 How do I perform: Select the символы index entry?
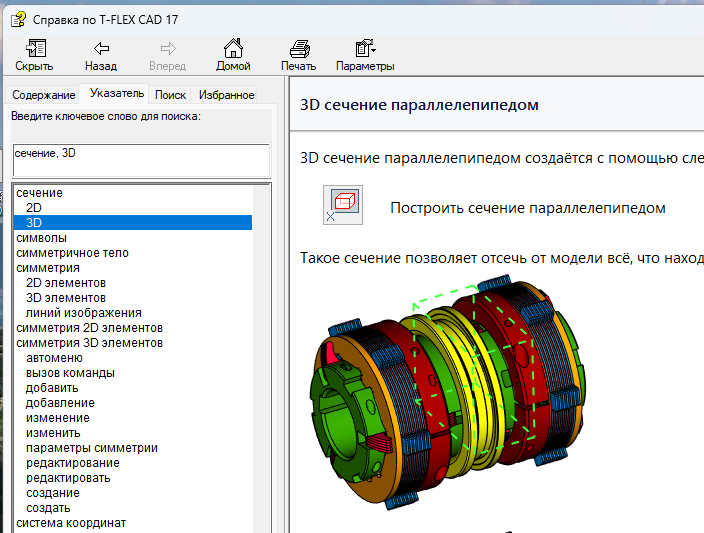pos(42,238)
